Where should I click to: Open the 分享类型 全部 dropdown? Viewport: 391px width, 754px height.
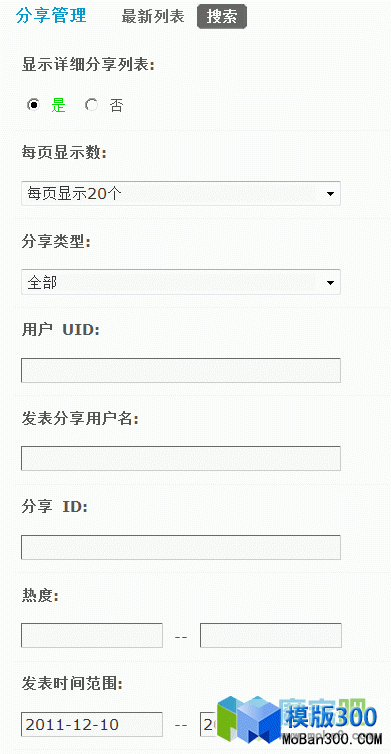click(181, 282)
